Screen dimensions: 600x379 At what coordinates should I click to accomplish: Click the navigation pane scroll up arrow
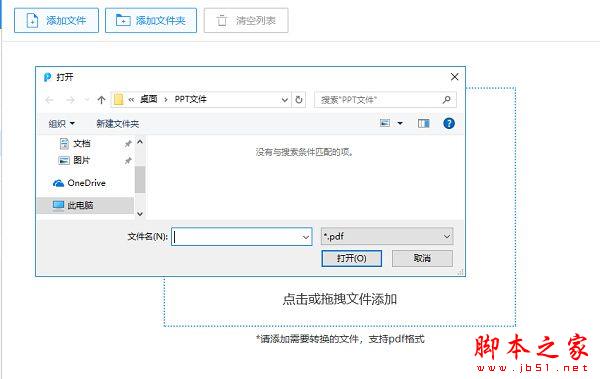[x=140, y=142]
